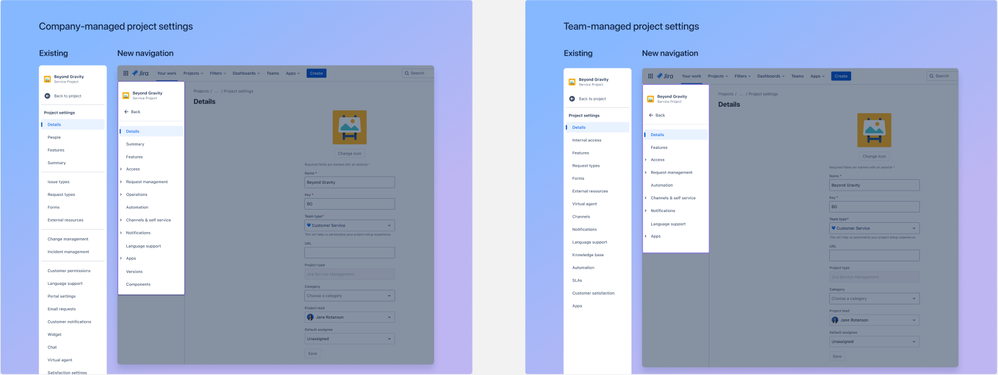Open Default assignee dropdown in team-managed Details

tap(874, 341)
